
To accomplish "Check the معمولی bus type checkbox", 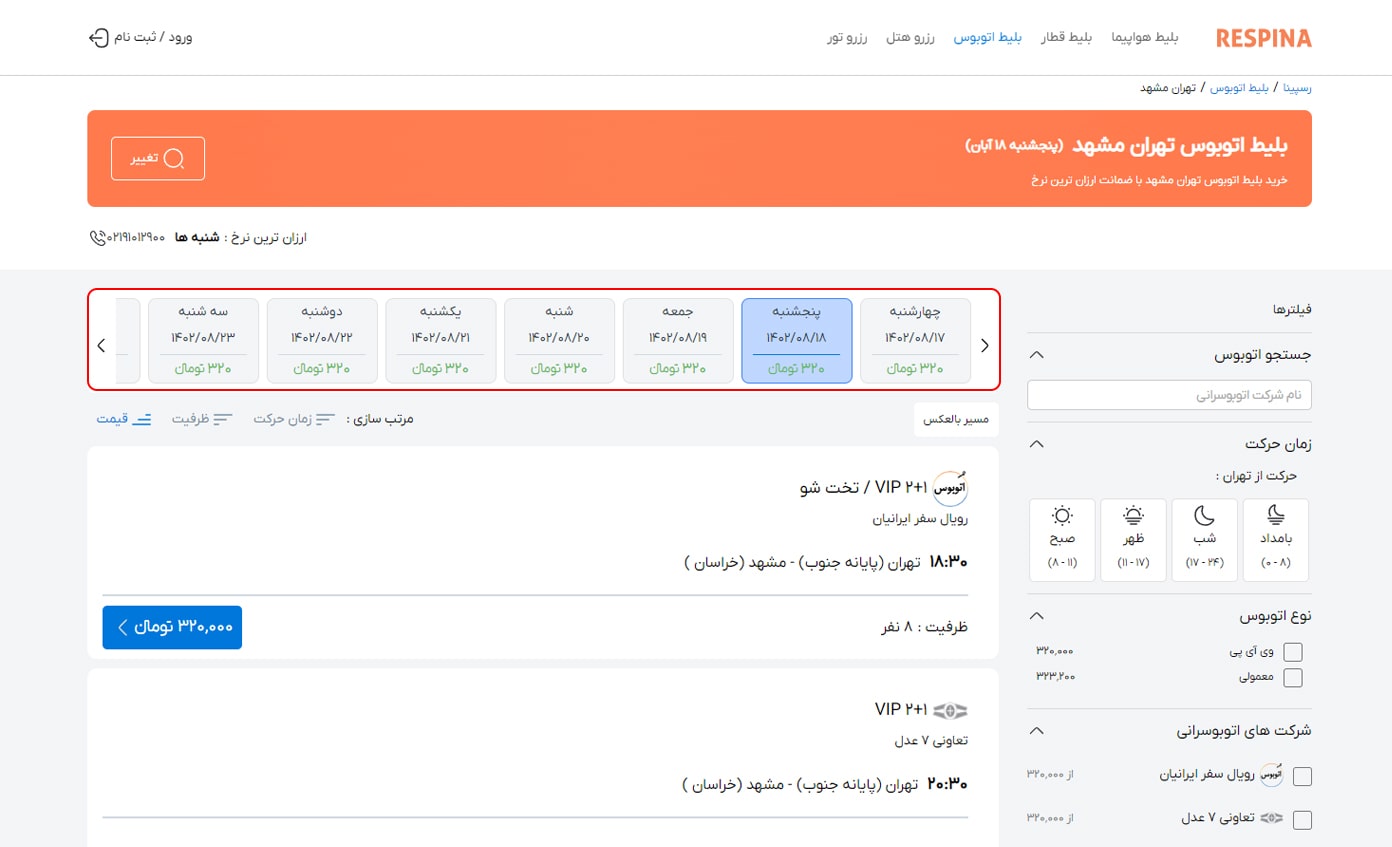I will [1293, 677].
